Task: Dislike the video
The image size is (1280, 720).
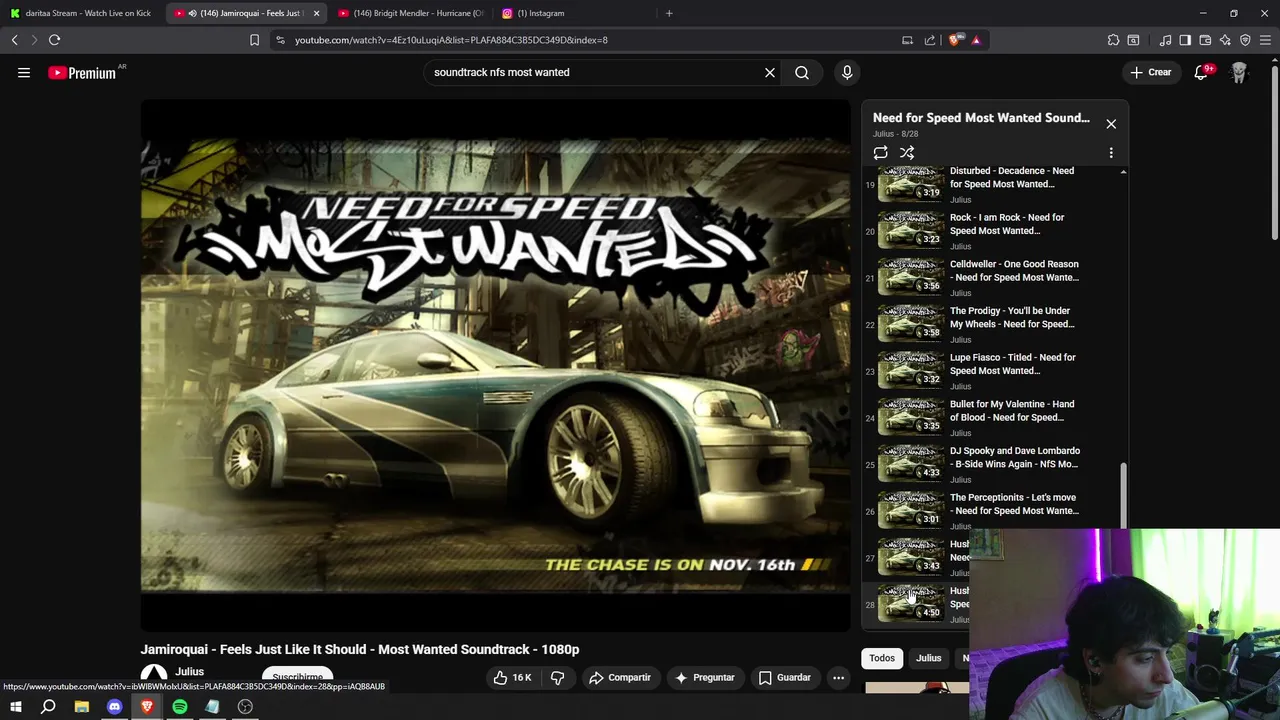Action: (x=558, y=678)
